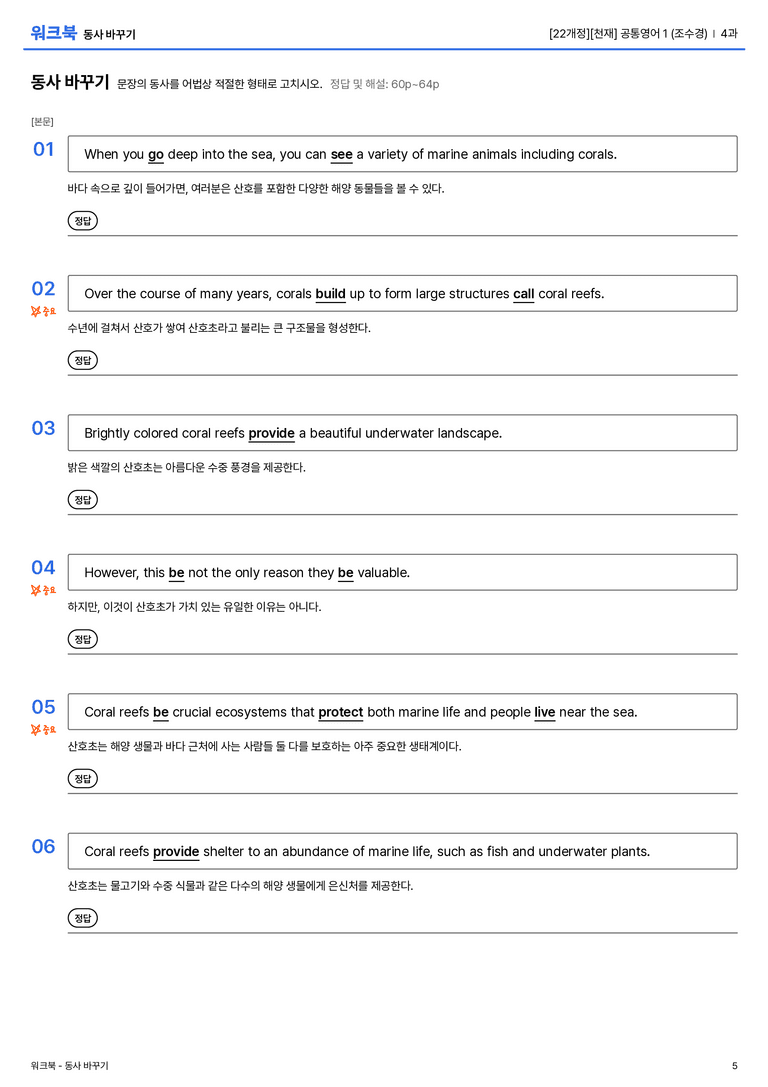Click the sentence box for question 04
Screen dimensions: 768x1087
[403, 573]
